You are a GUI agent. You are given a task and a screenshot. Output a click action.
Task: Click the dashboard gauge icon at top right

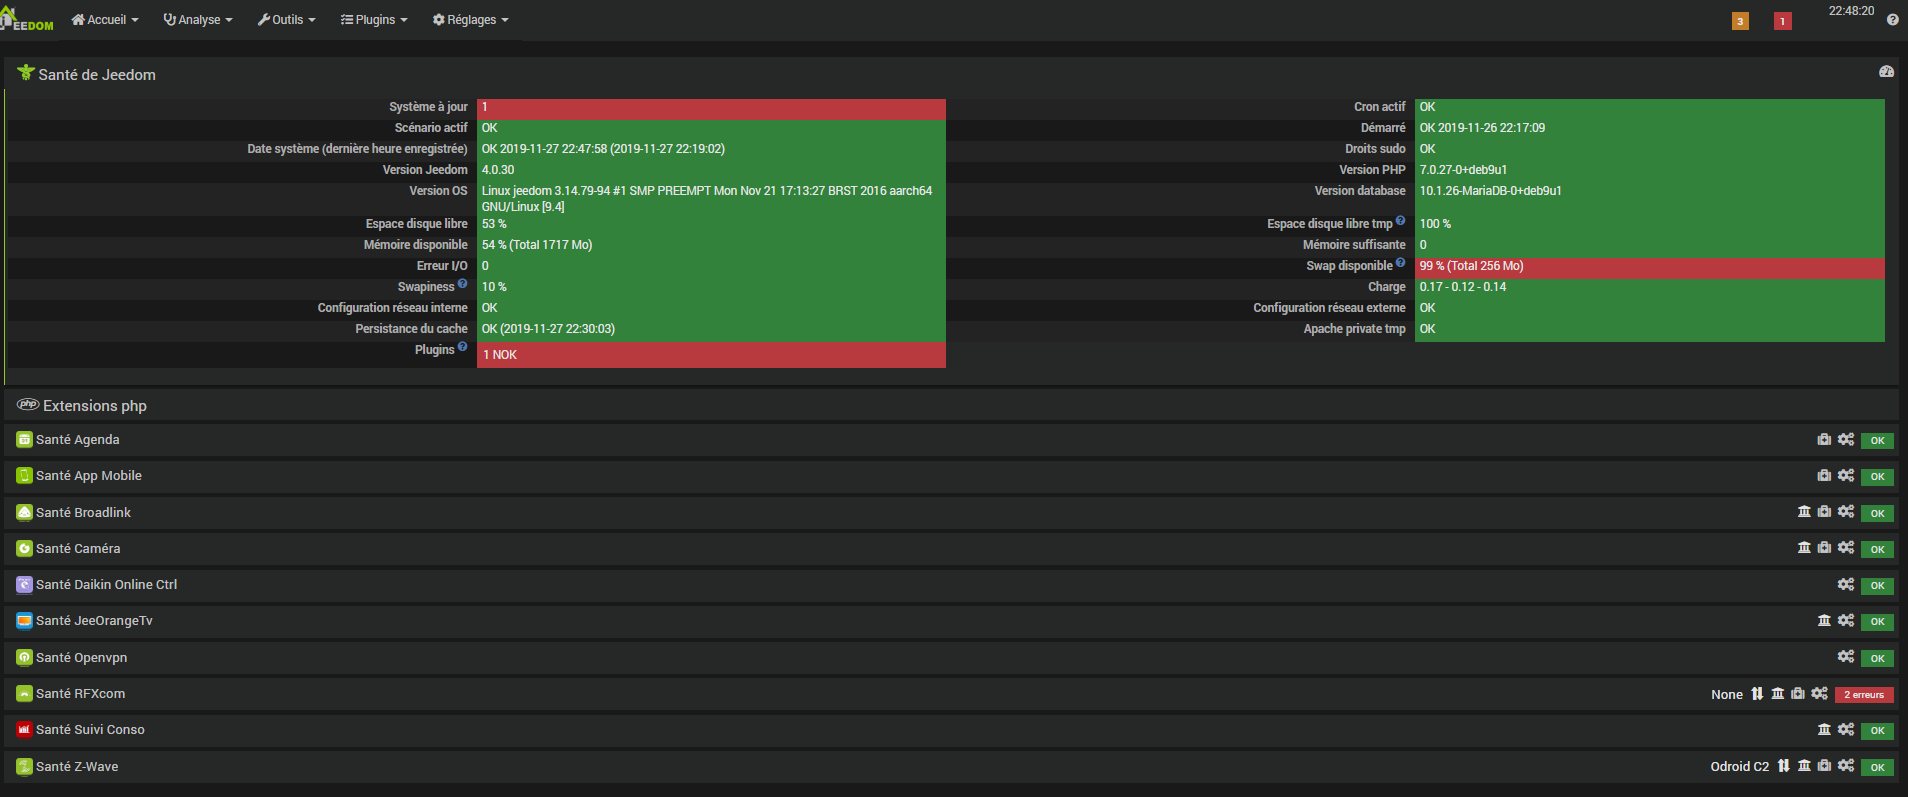(x=1886, y=72)
